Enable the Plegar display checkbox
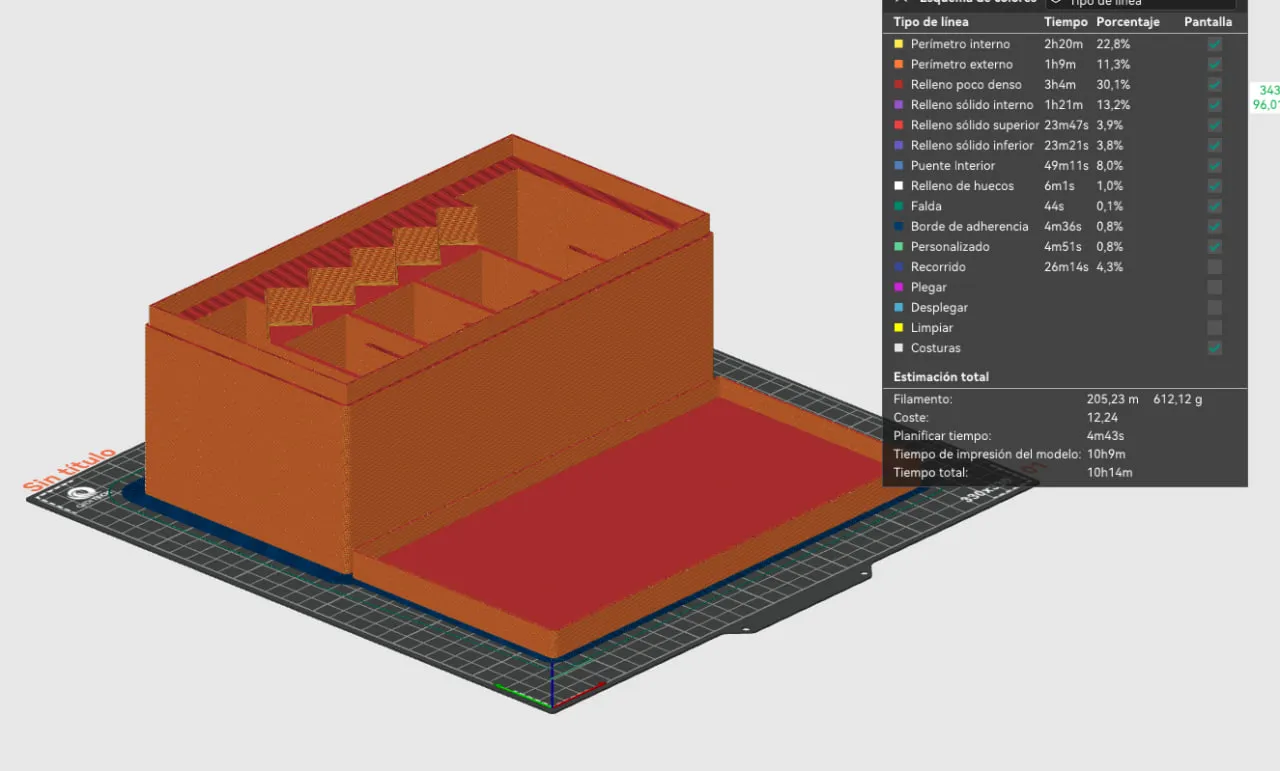Image resolution: width=1280 pixels, height=771 pixels. click(1214, 287)
